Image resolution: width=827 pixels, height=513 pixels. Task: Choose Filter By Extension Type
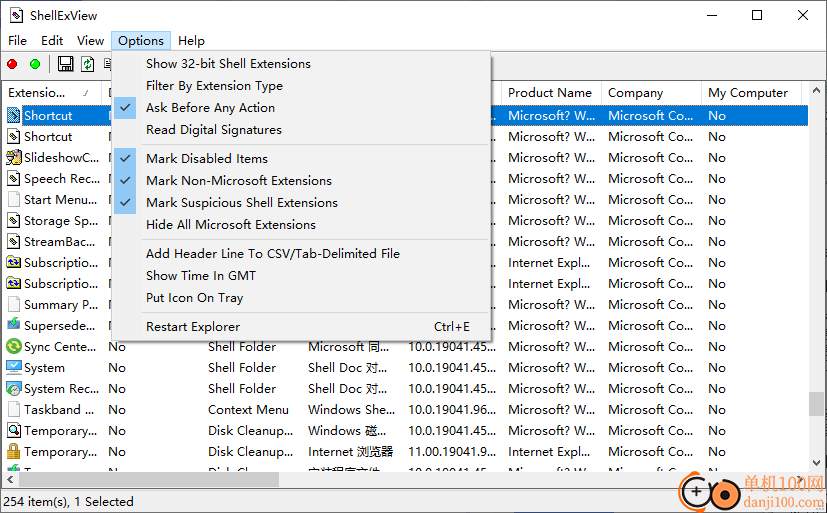(301, 86)
